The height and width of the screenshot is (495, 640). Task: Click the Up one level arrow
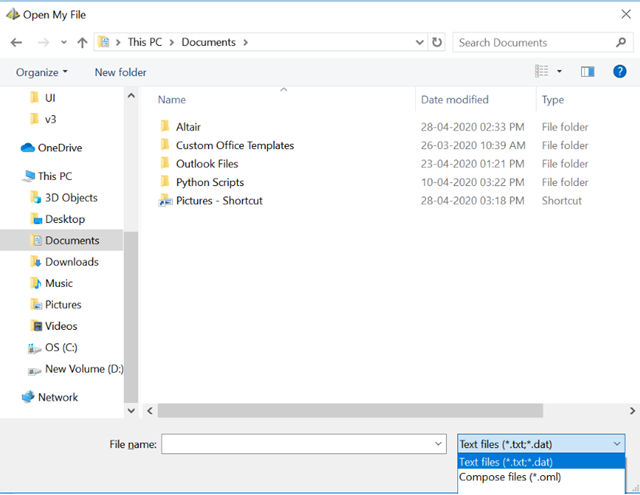click(82, 43)
